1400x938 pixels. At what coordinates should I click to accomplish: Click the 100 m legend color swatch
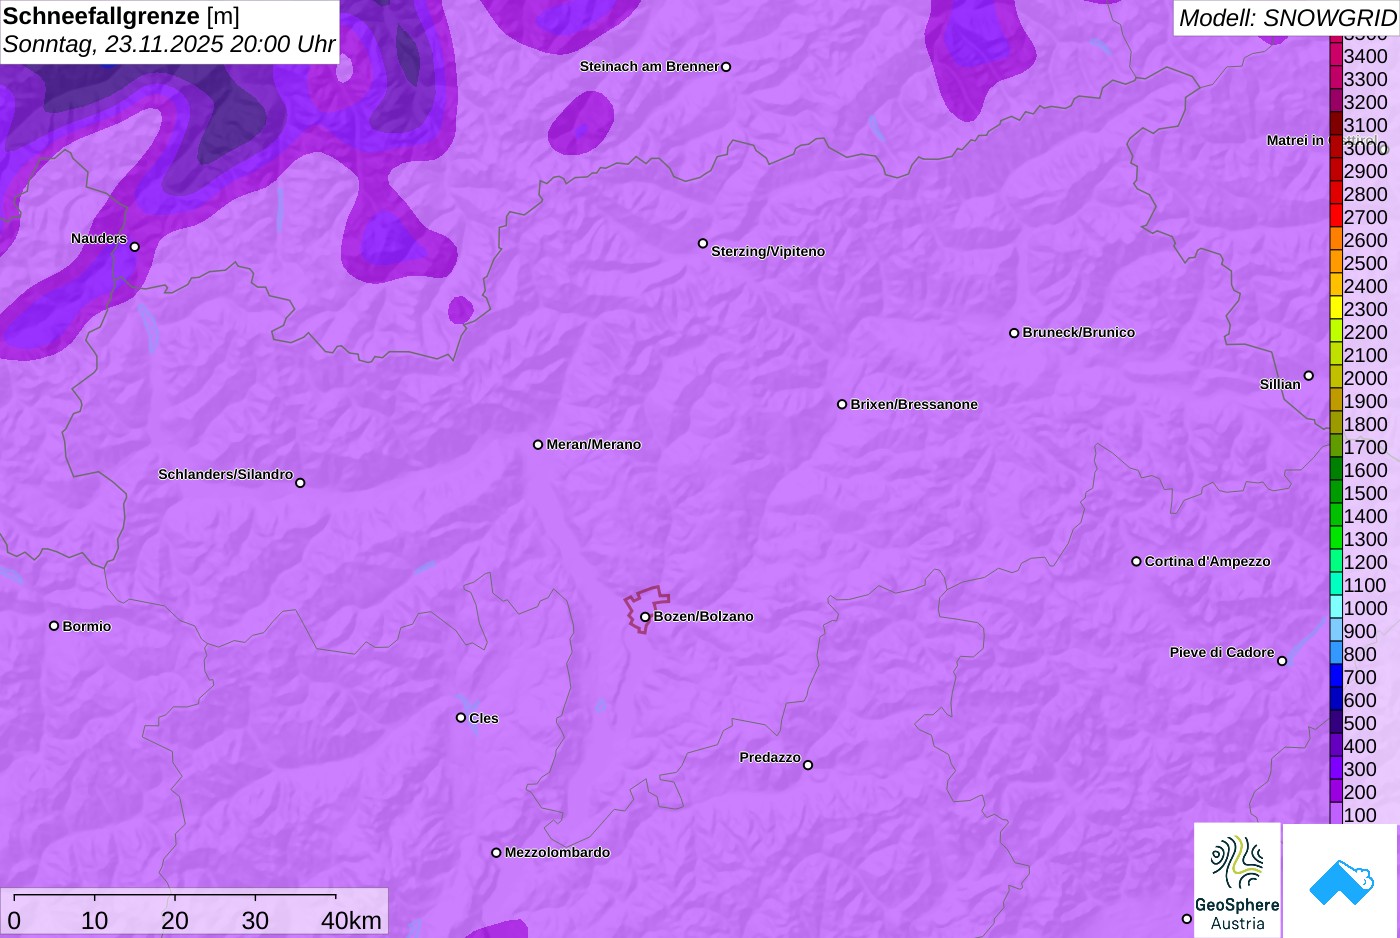pos(1336,815)
